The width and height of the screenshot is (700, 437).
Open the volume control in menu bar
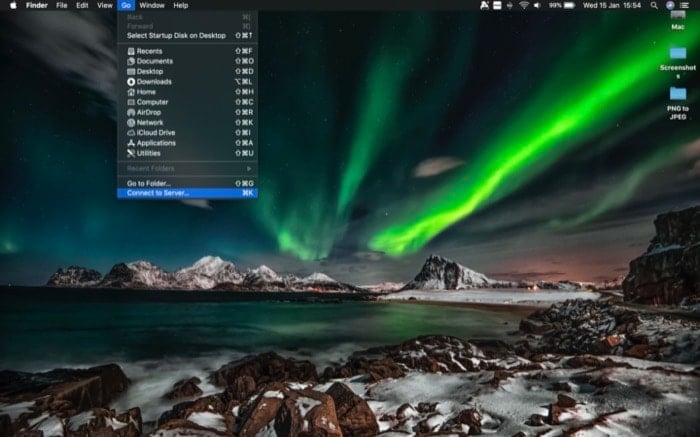[x=537, y=5]
